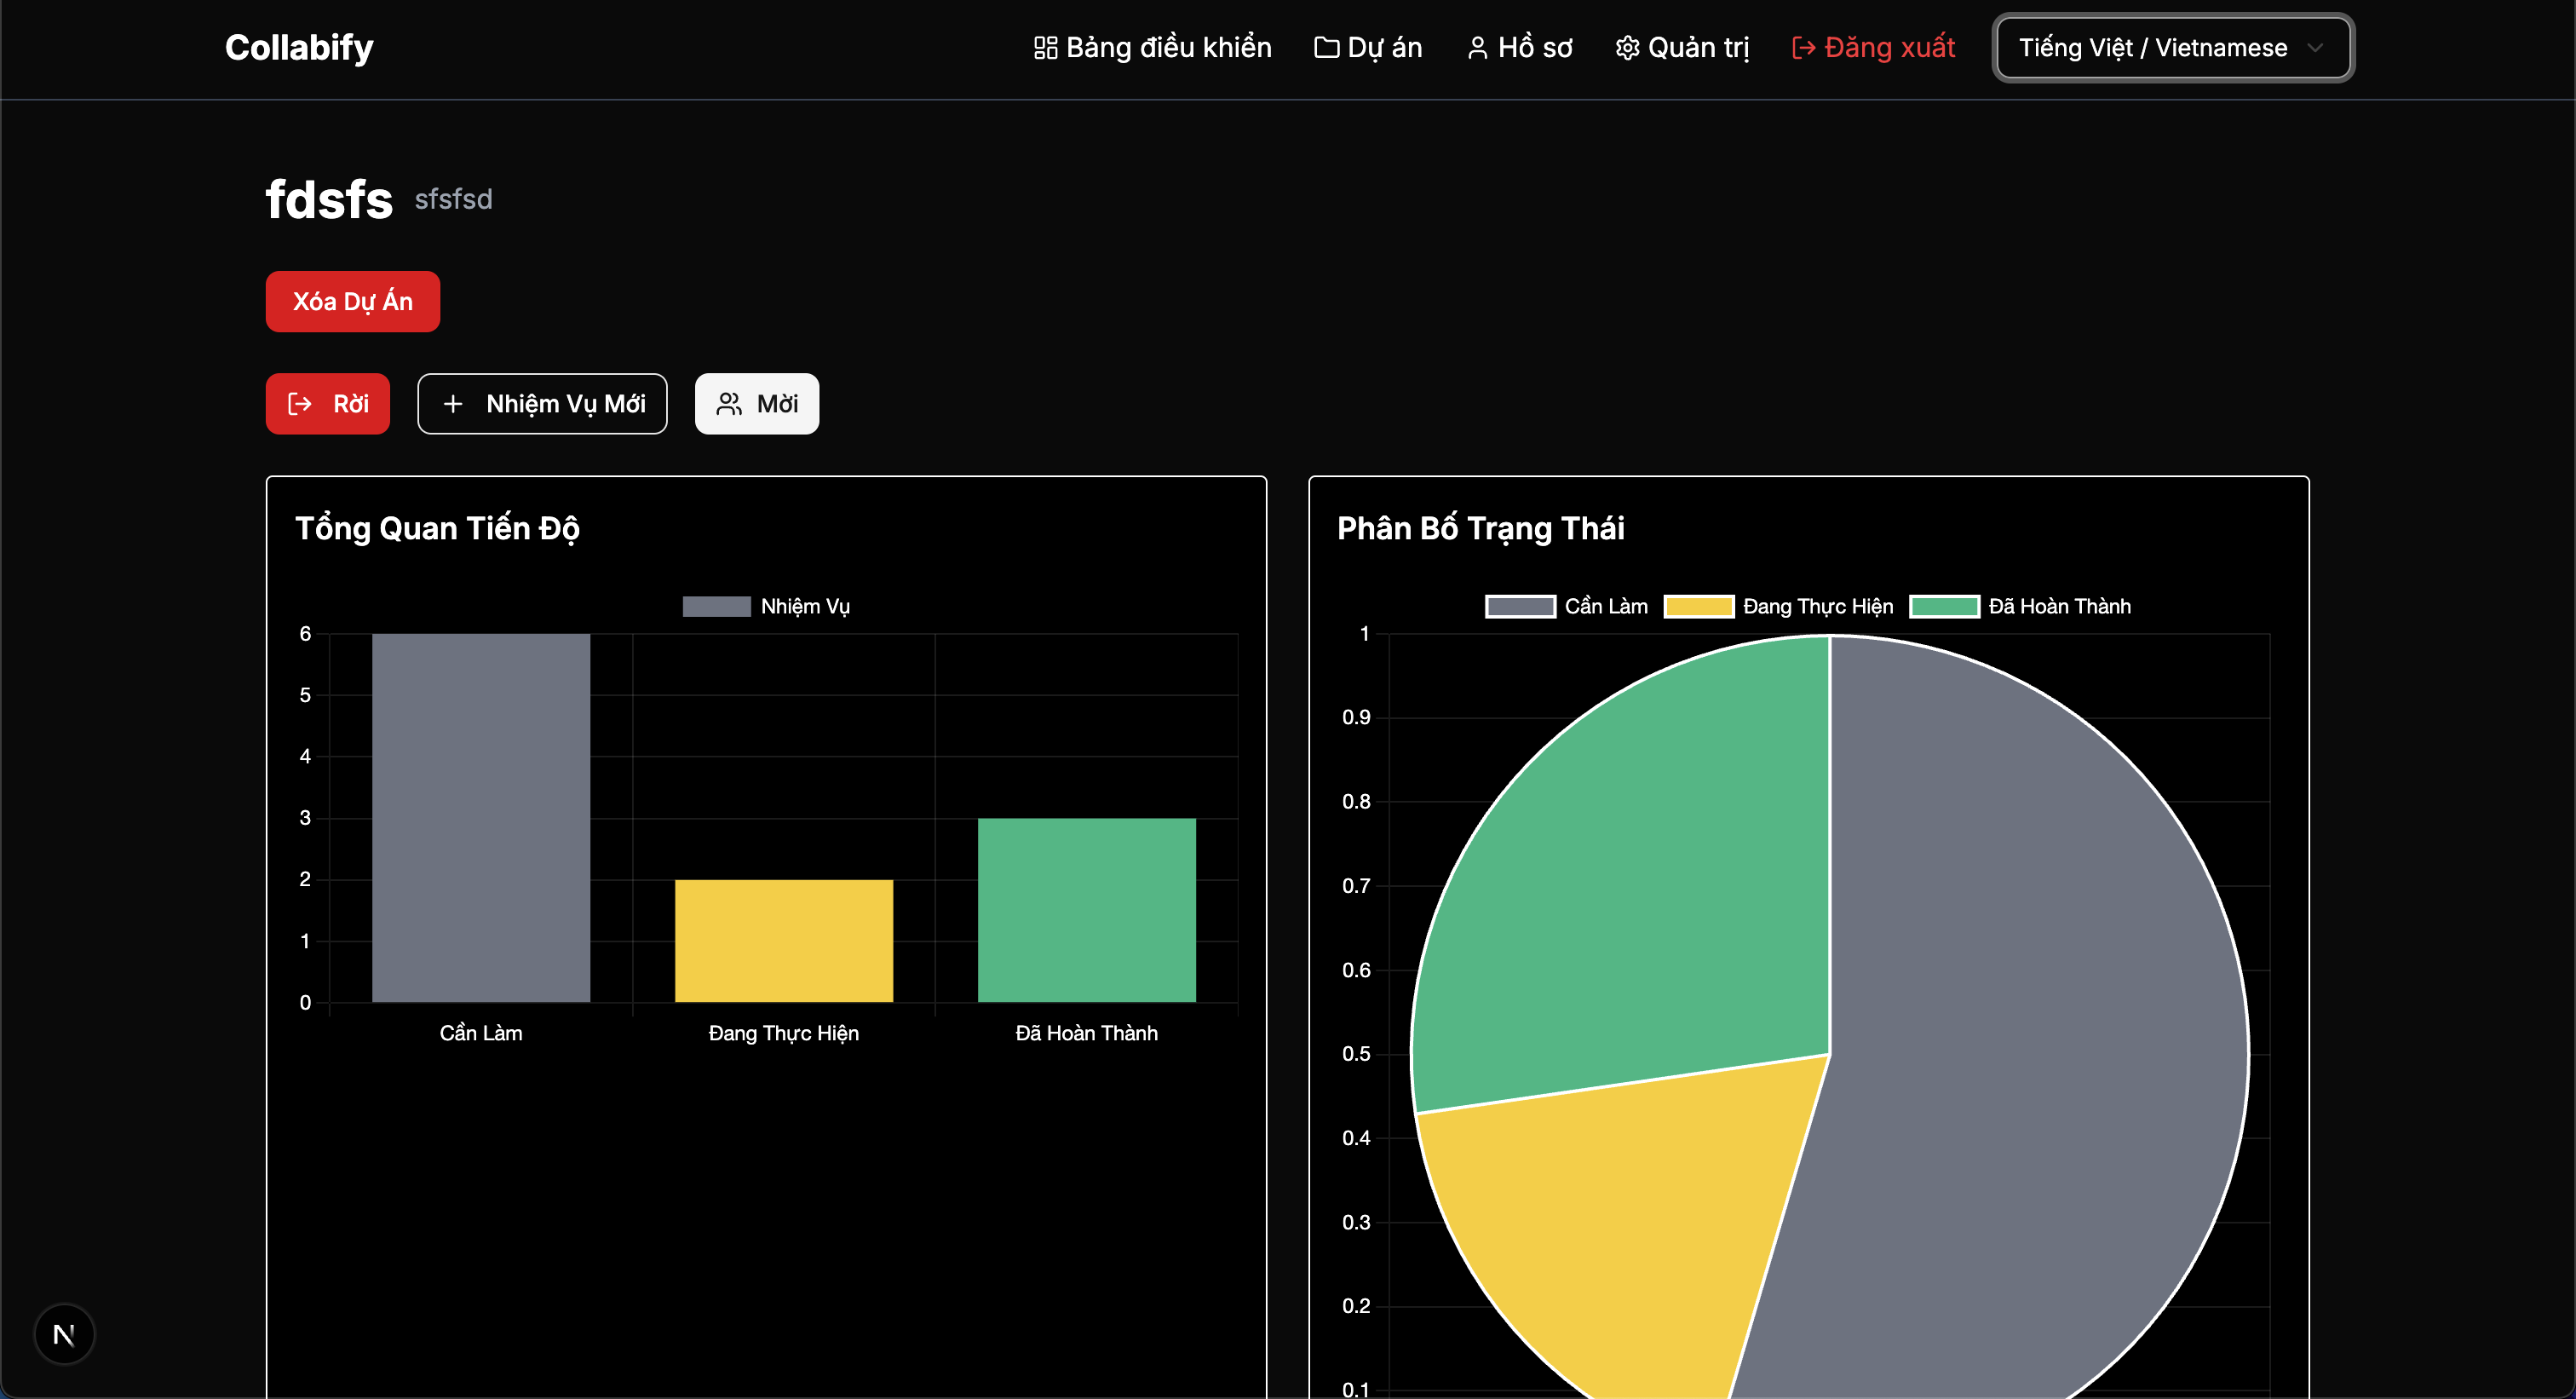Click the yellow Đang Thực Hiện bar
This screenshot has width=2576, height=1399.
point(784,941)
